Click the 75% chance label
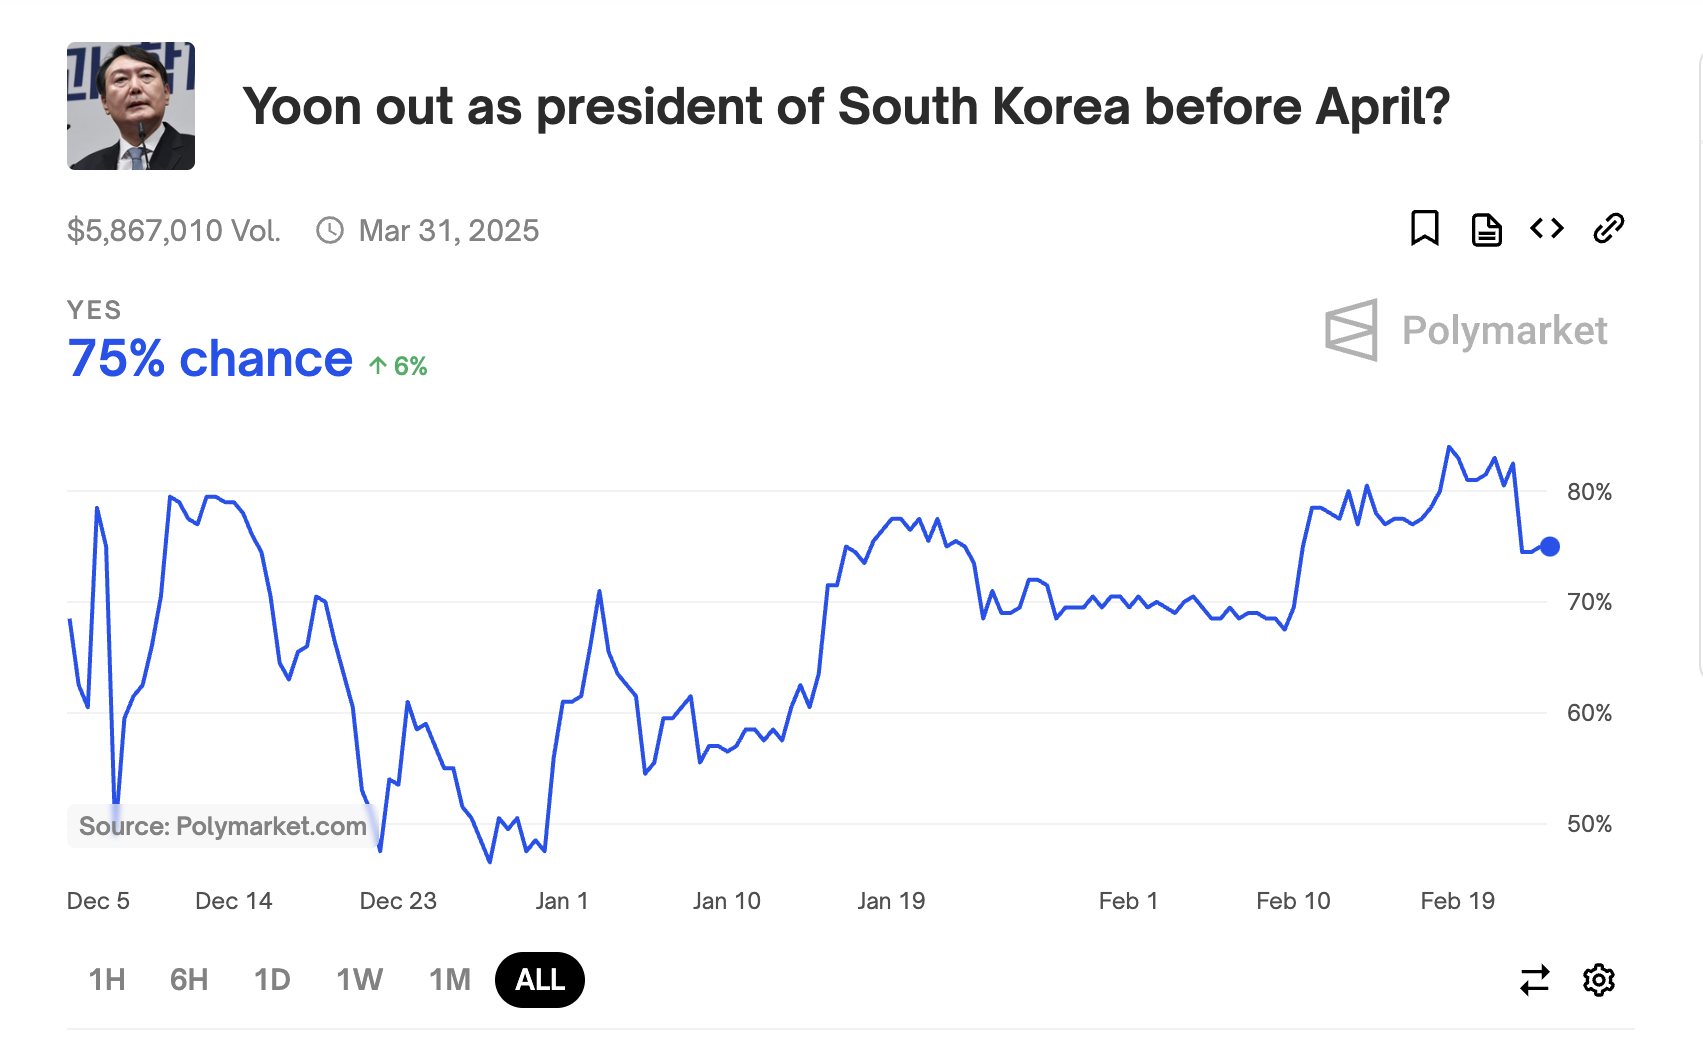Image resolution: width=1703 pixels, height=1038 pixels. (208, 358)
